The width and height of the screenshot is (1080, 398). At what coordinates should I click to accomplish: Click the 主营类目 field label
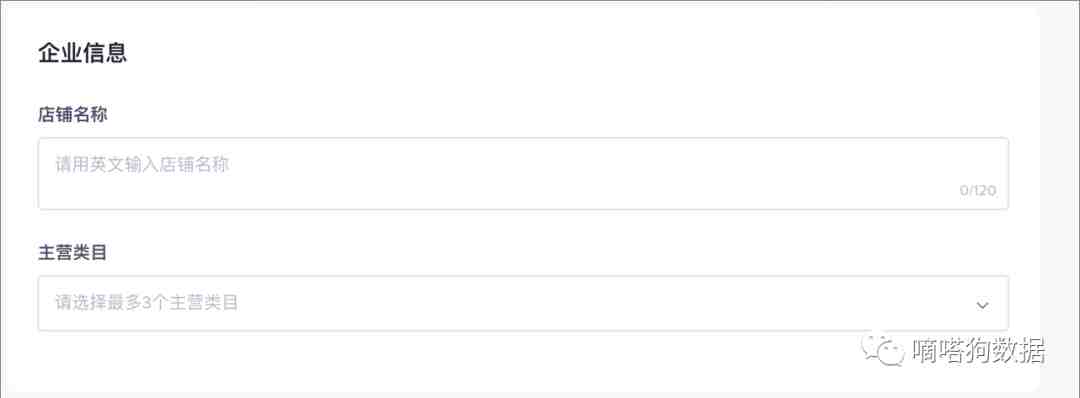coord(72,253)
